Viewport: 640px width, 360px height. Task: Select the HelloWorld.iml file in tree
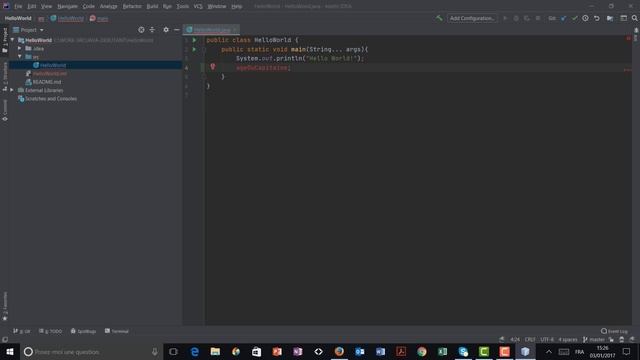(49, 73)
